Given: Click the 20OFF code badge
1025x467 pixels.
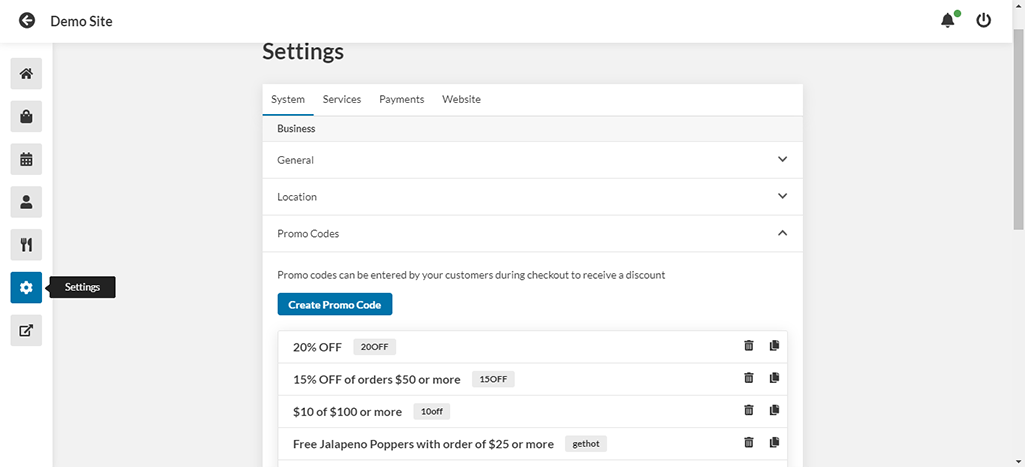Looking at the screenshot, I should tap(375, 347).
